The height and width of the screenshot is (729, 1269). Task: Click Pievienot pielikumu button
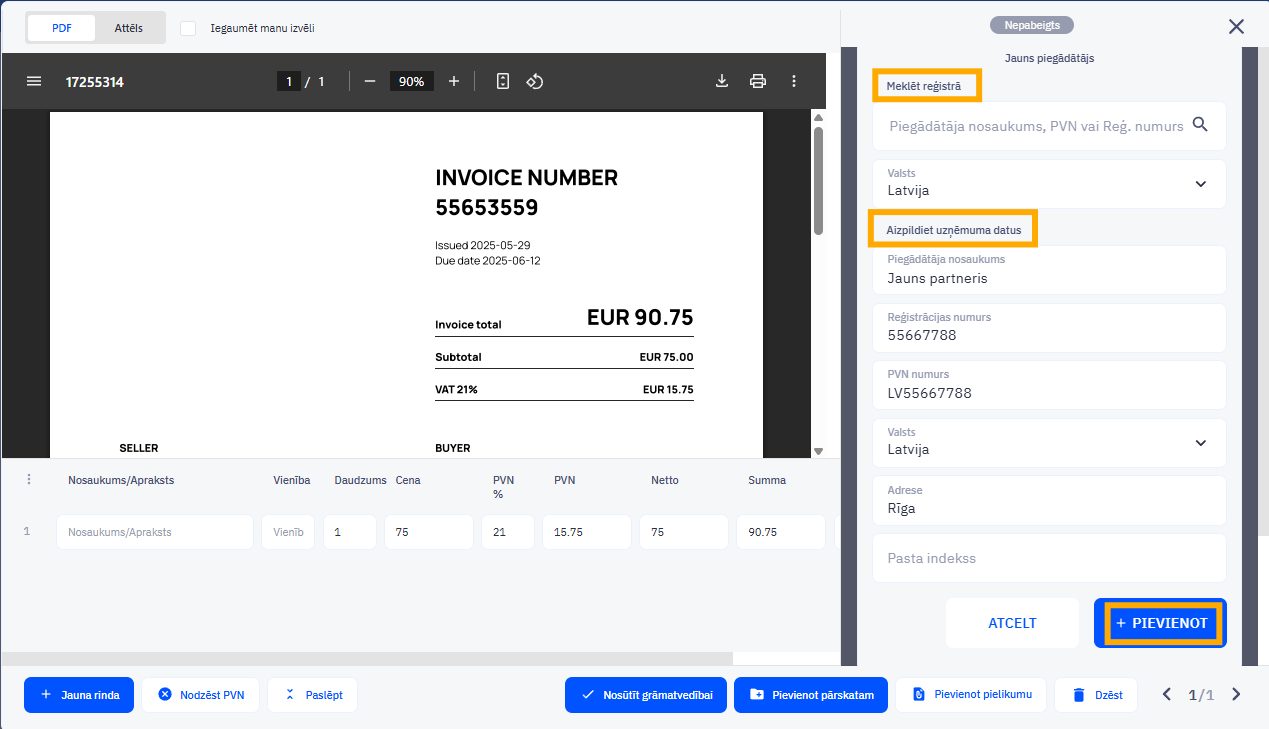click(x=971, y=695)
